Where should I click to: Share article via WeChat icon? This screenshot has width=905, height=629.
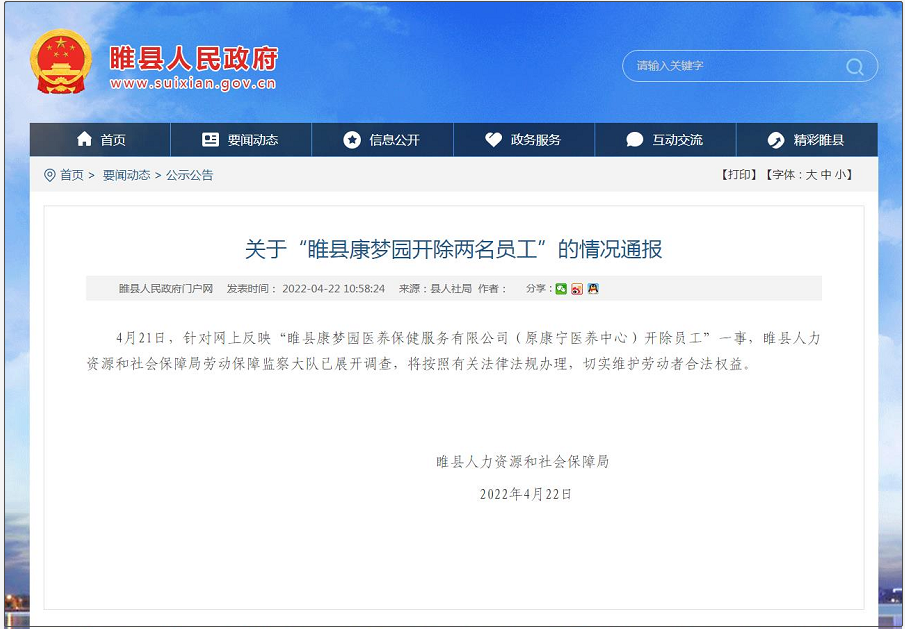tap(561, 289)
